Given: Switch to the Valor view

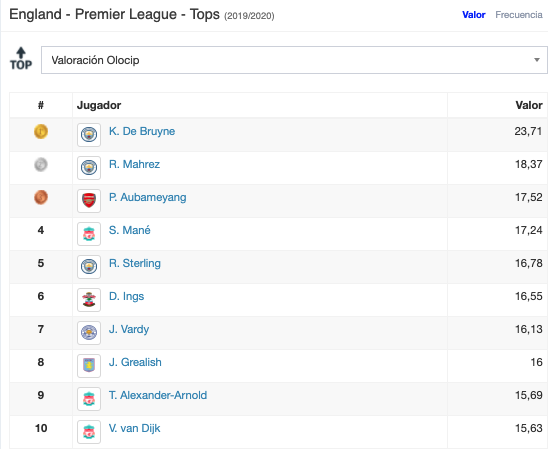Looking at the screenshot, I should [474, 15].
